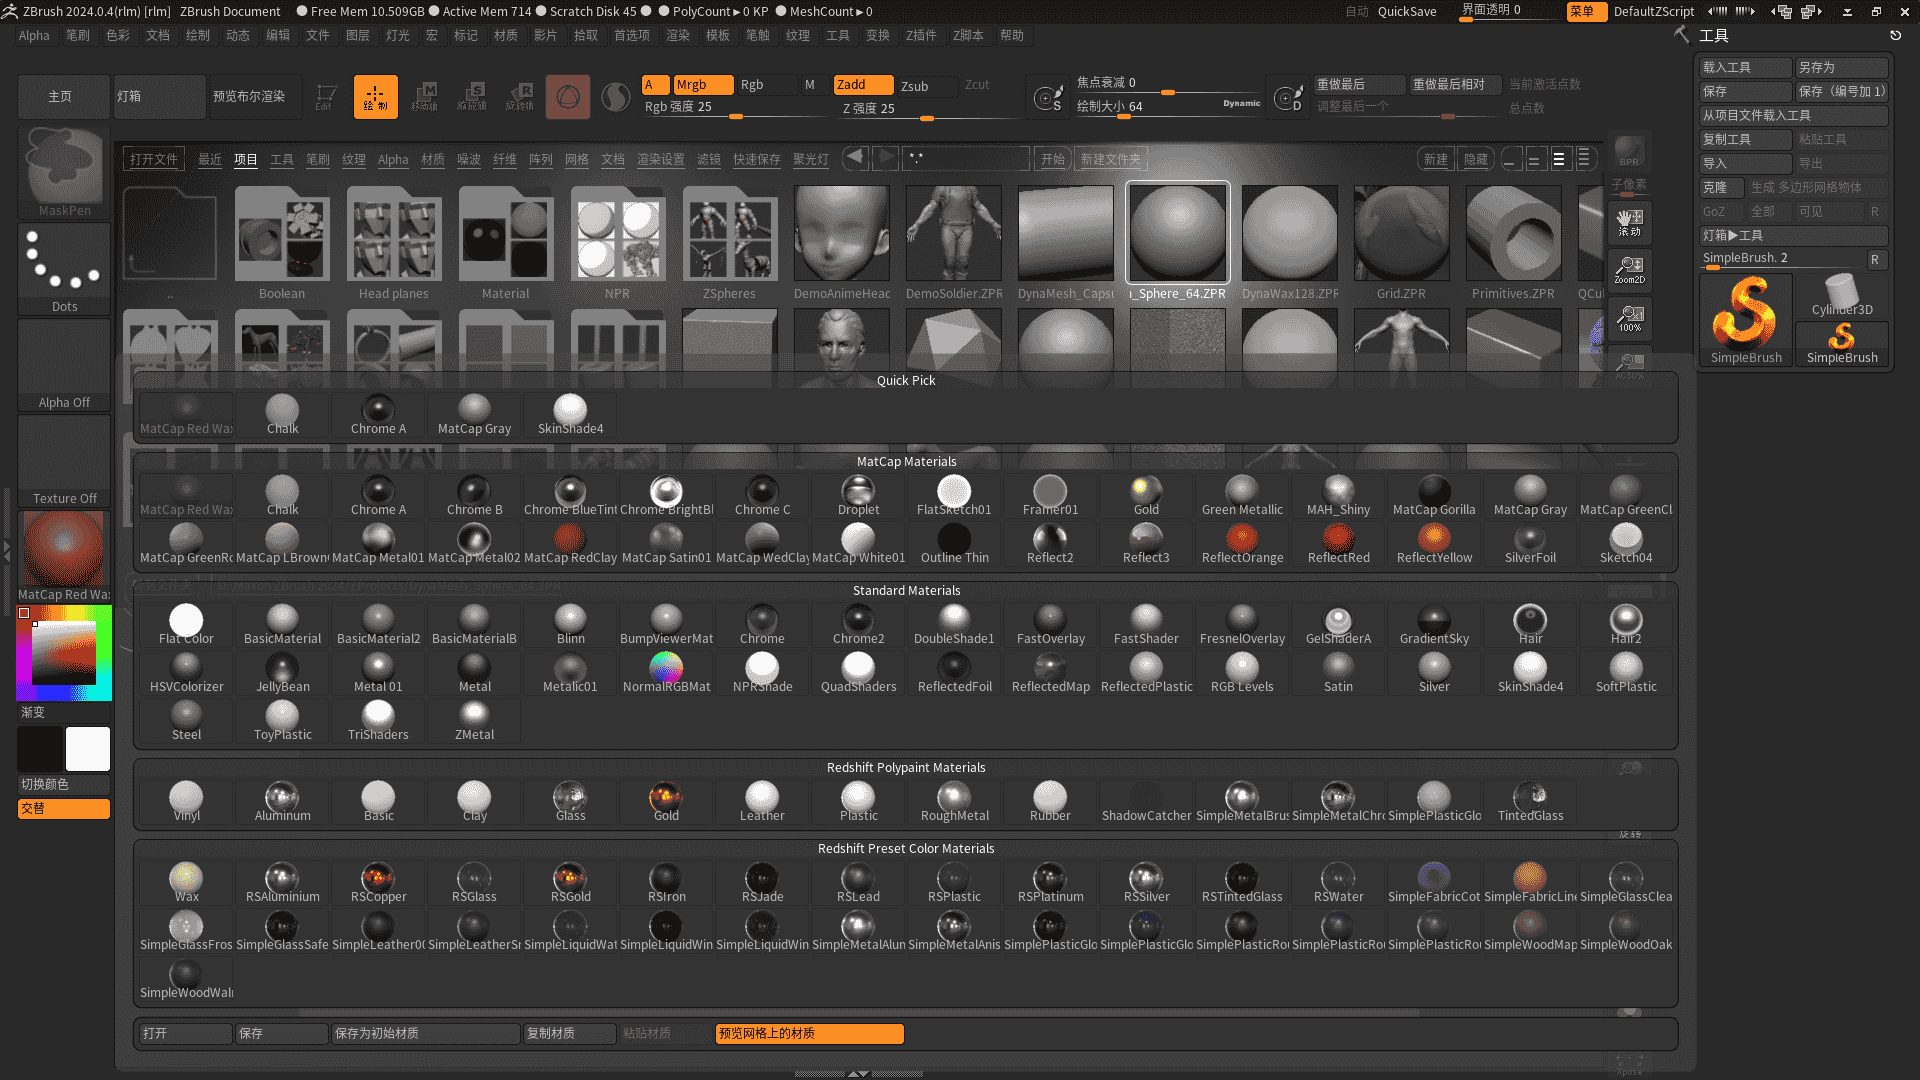This screenshot has height=1080, width=1920.
Task: Switch to the 项目 tab in LightBox
Action: point(245,158)
